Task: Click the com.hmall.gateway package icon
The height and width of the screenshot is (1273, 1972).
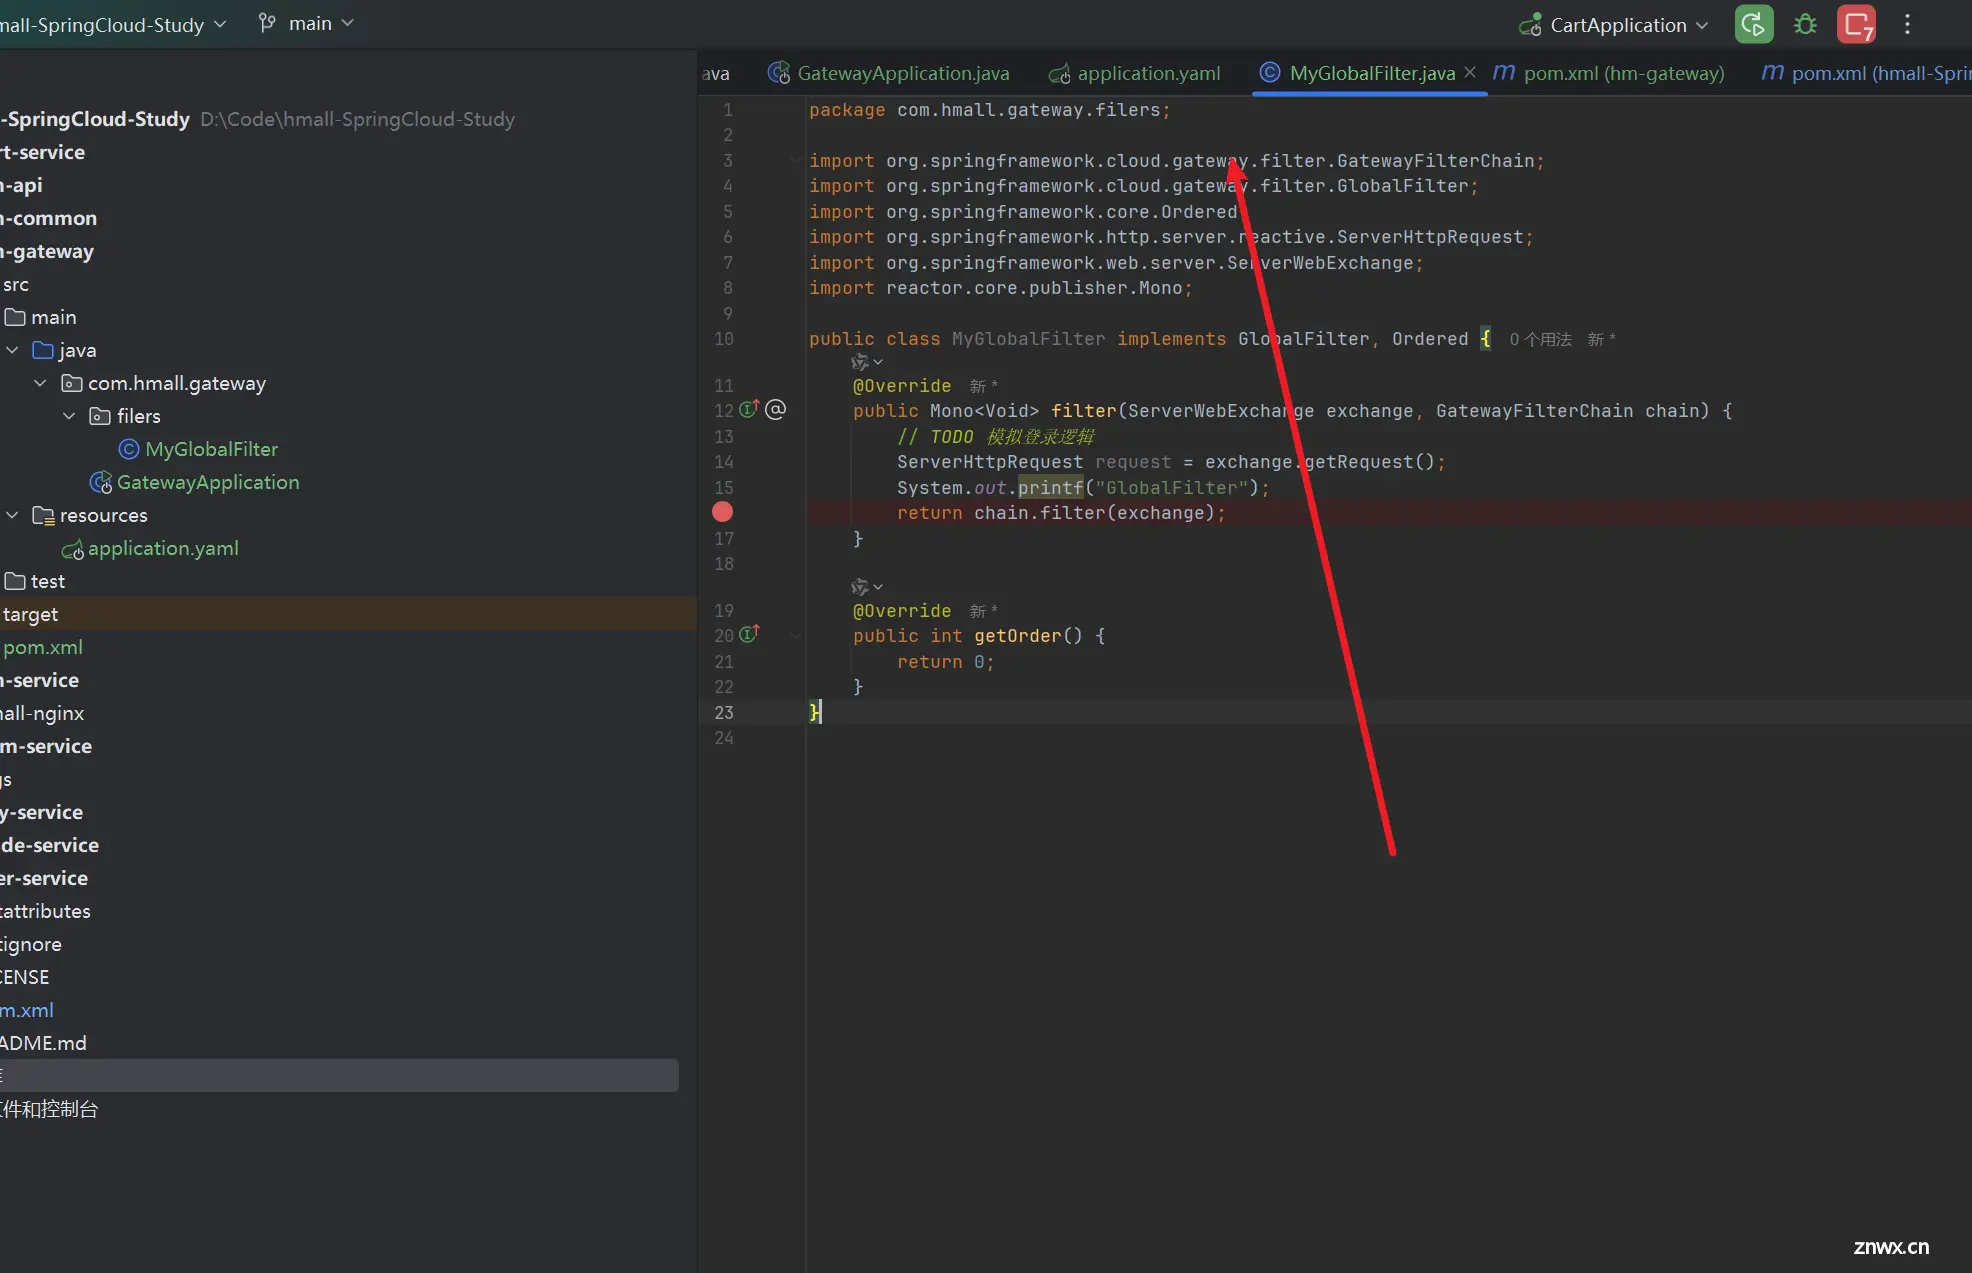Action: [x=71, y=383]
